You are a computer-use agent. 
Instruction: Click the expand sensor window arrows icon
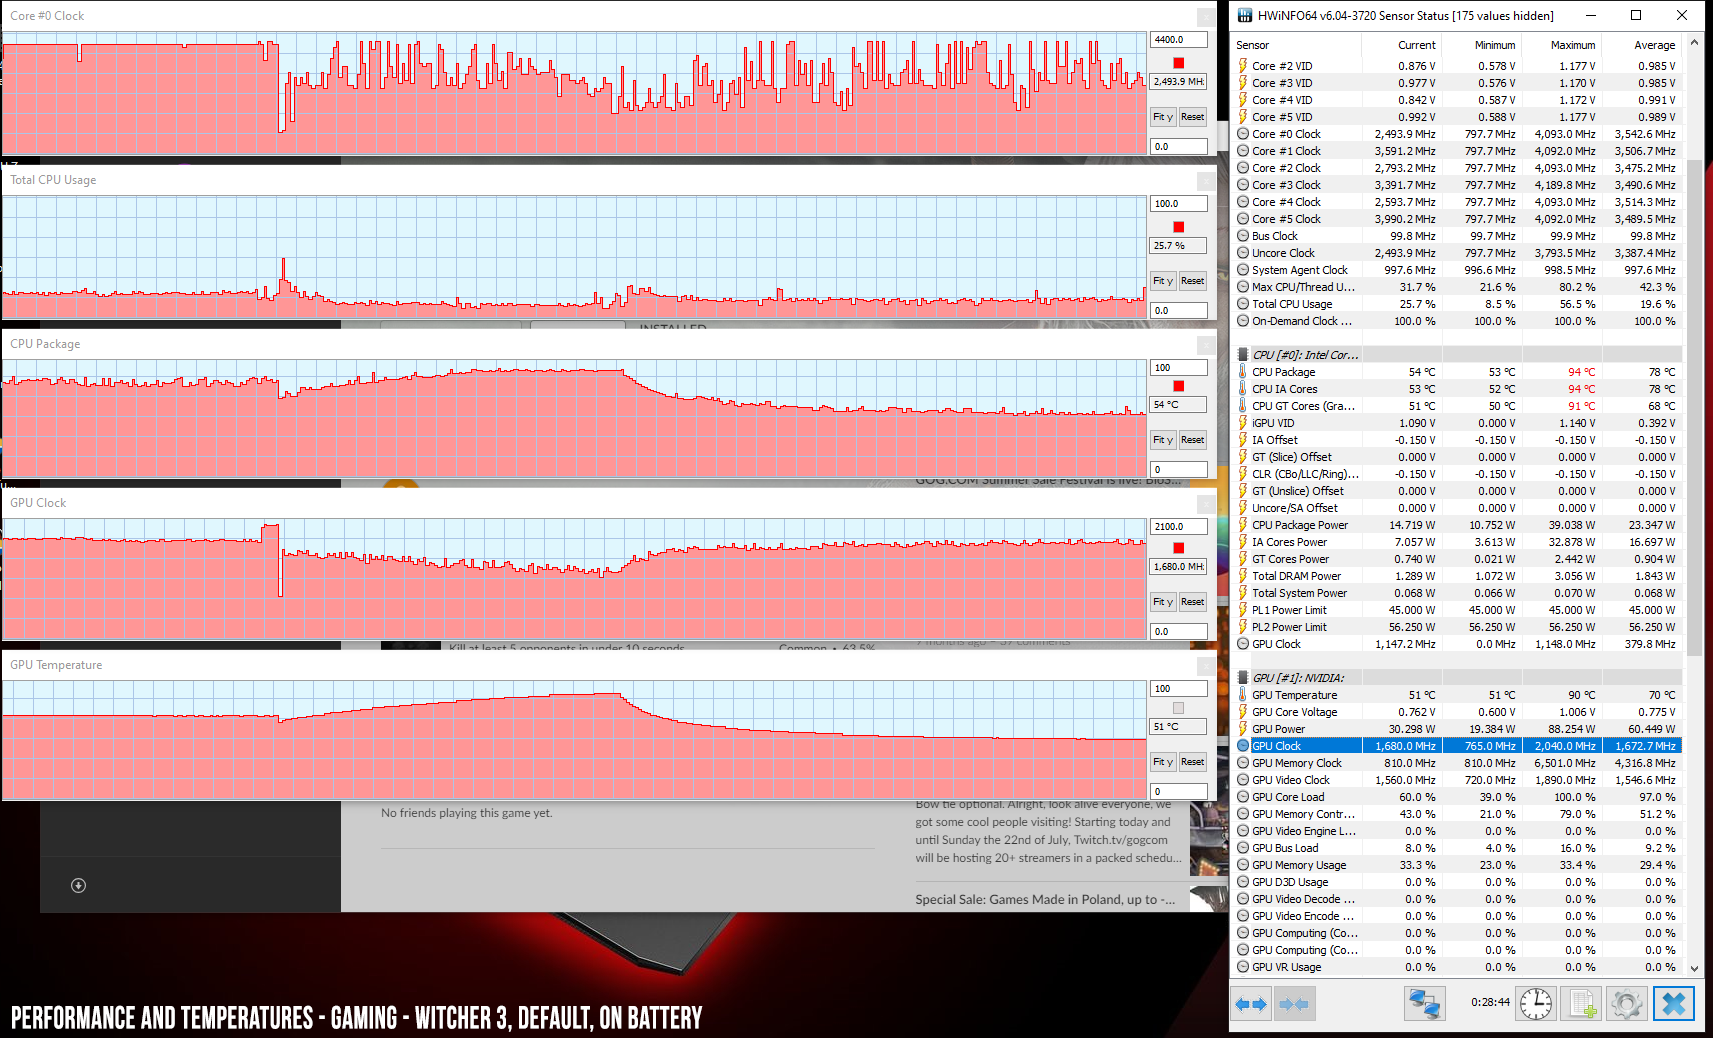pos(1251,1004)
